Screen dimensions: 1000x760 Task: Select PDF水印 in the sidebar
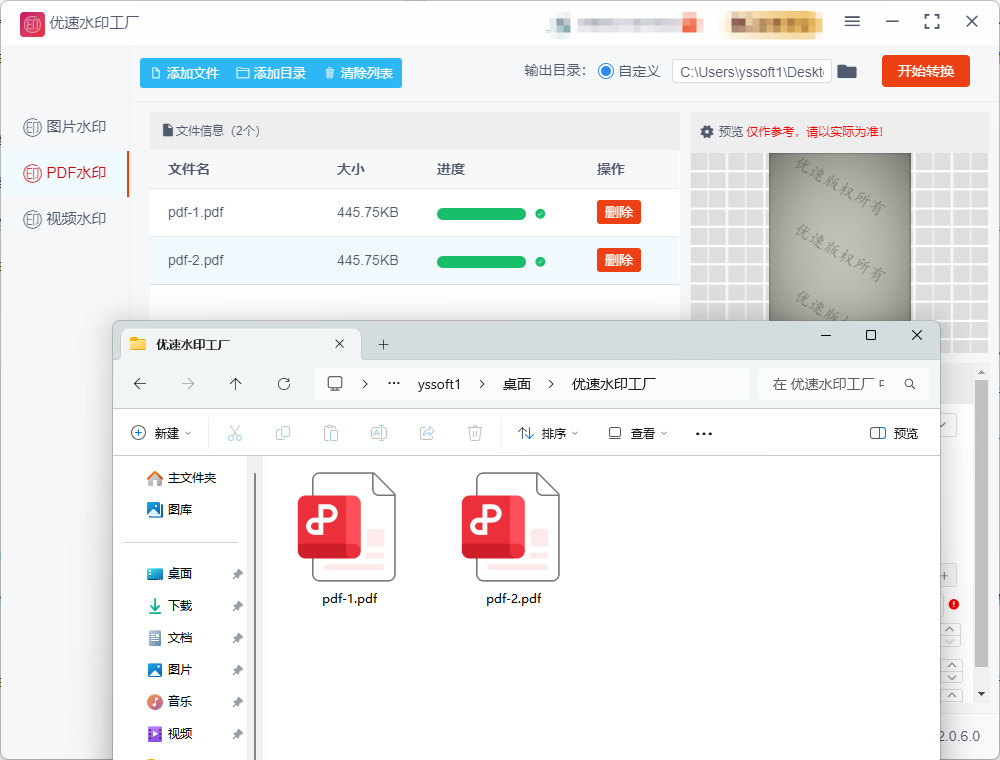pyautogui.click(x=65, y=173)
